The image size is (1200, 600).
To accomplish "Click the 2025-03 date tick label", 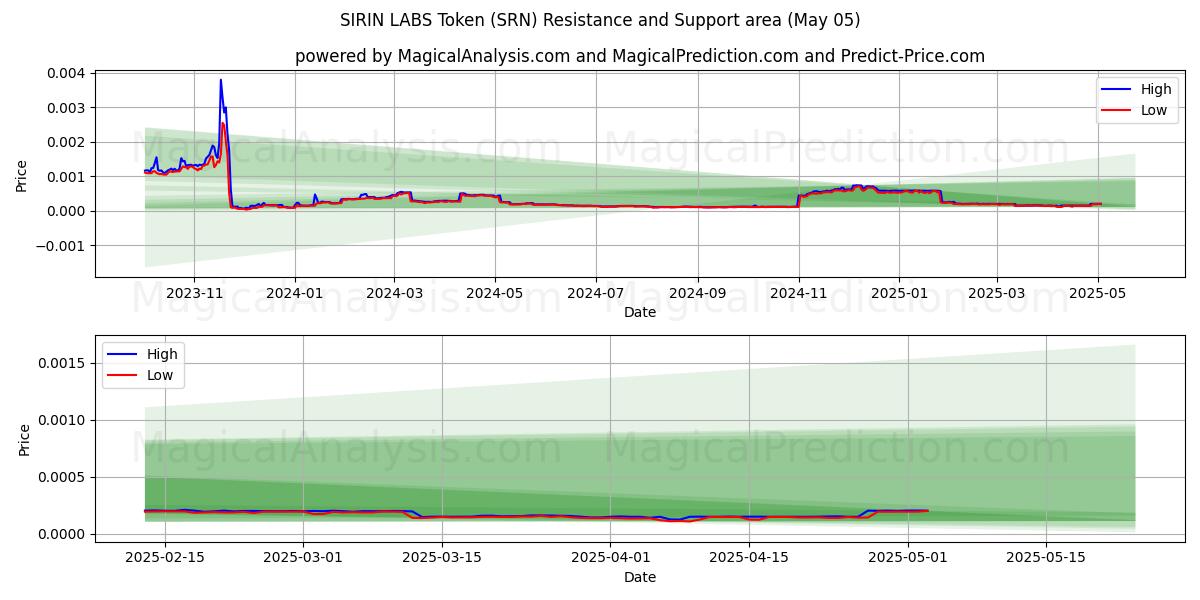I will [x=996, y=294].
